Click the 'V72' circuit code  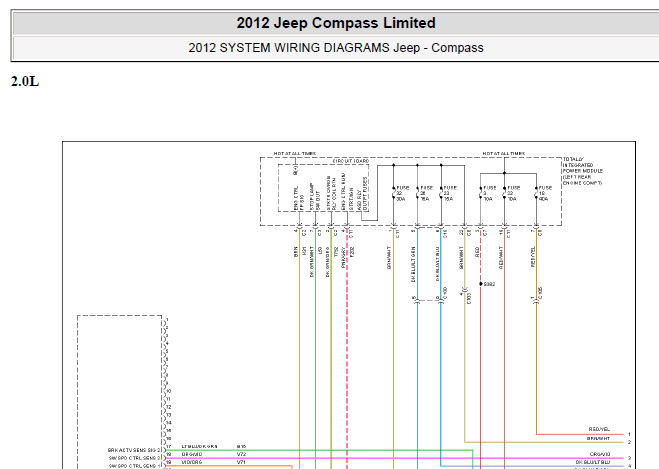(x=241, y=454)
